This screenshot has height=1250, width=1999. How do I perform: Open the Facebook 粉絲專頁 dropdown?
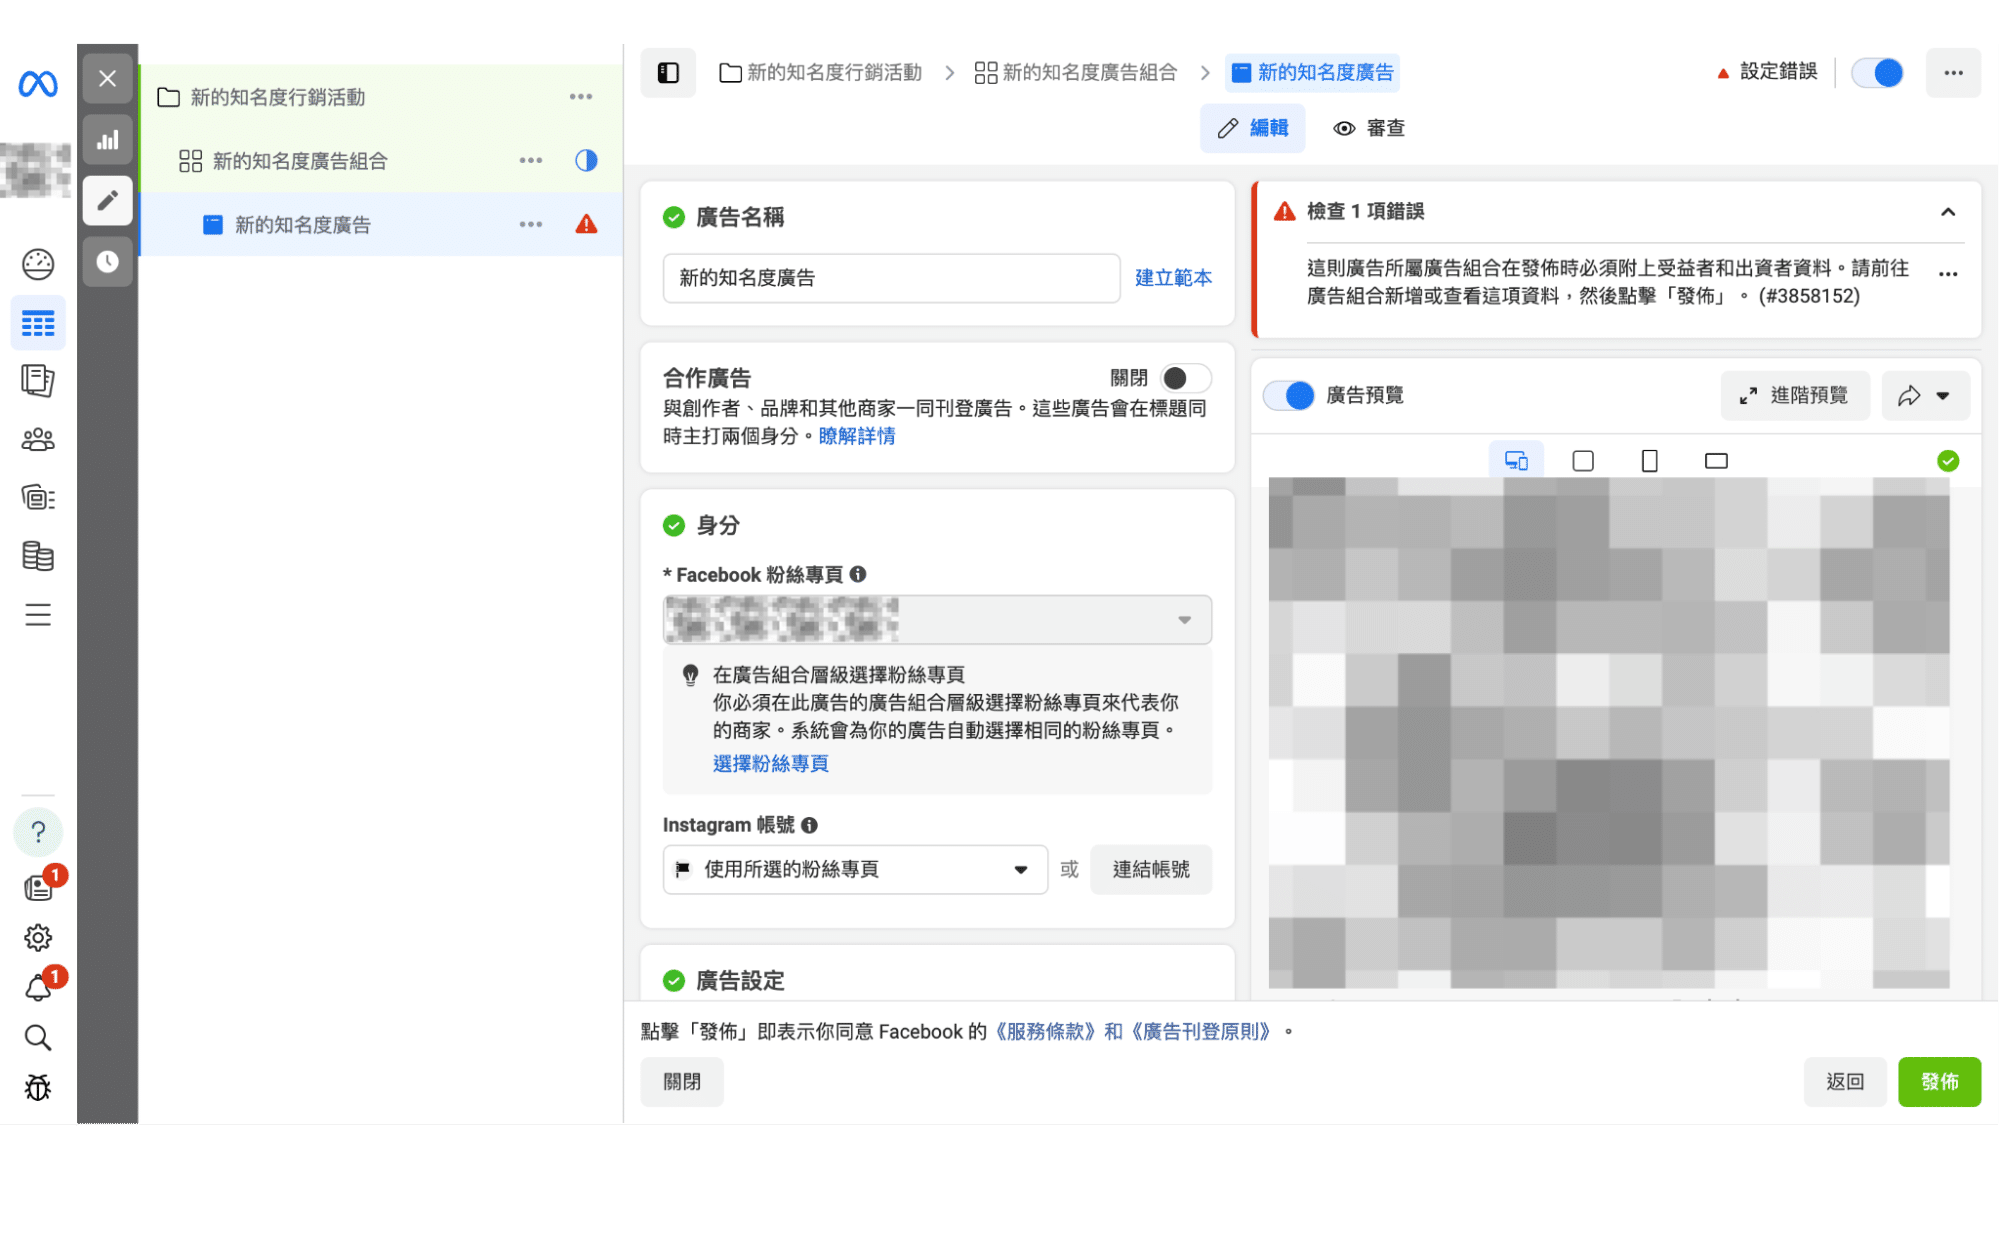click(x=936, y=620)
